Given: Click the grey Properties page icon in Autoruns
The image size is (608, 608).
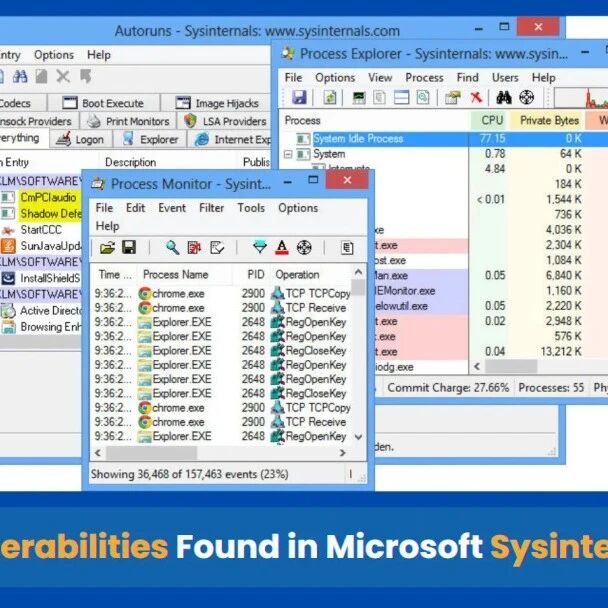Looking at the screenshot, I should [x=41, y=76].
